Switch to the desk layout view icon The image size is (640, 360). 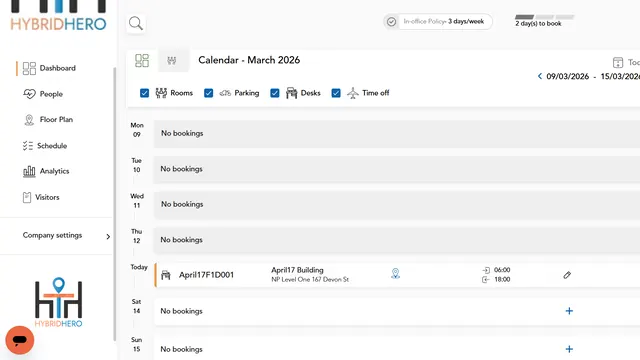tap(172, 61)
